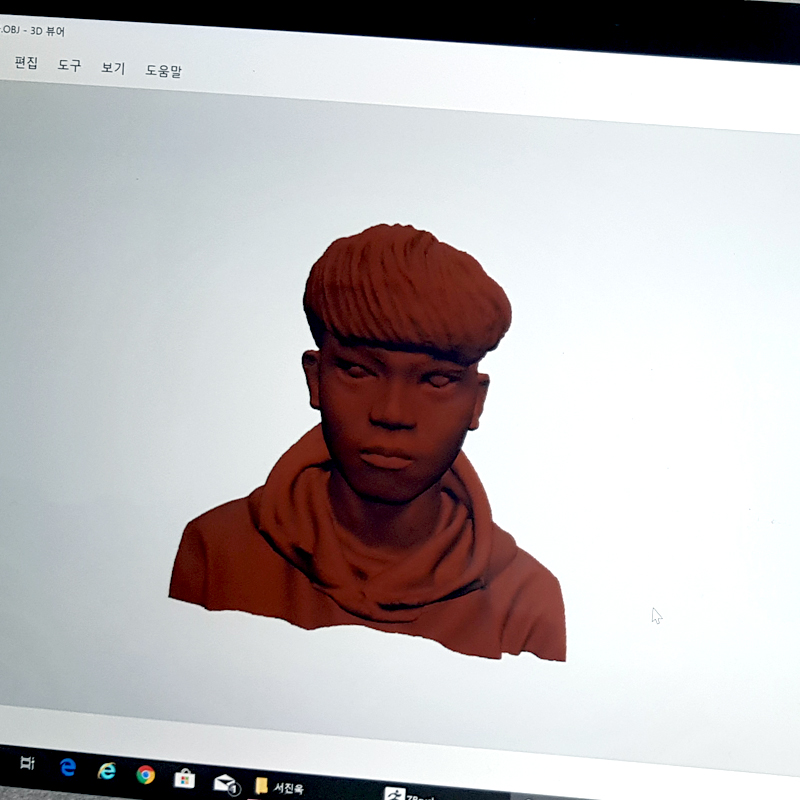Open the 보기 (View) menu
800x800 pixels.
tap(113, 68)
